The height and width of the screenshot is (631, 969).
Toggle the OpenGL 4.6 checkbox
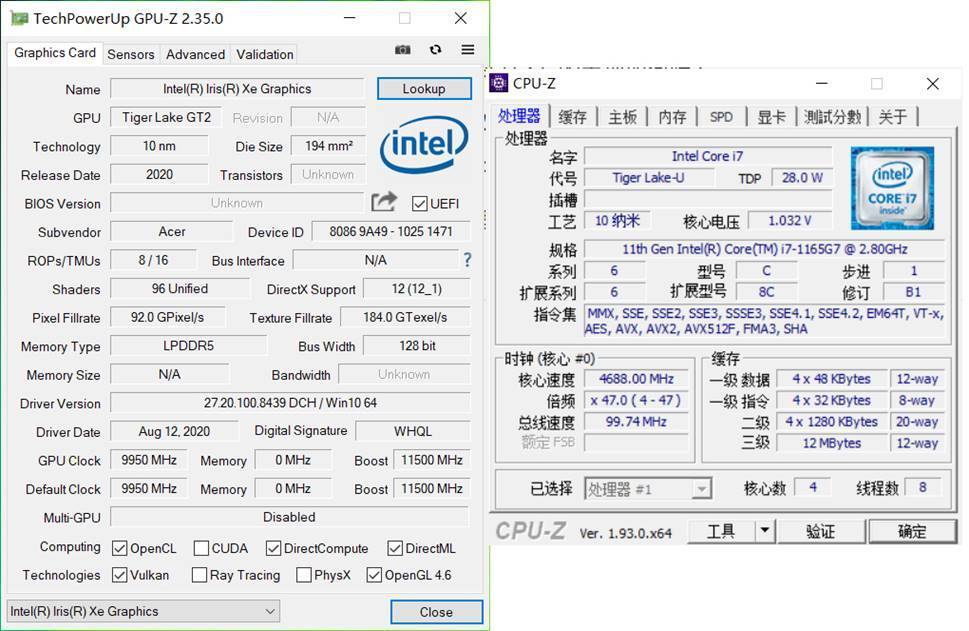374,575
